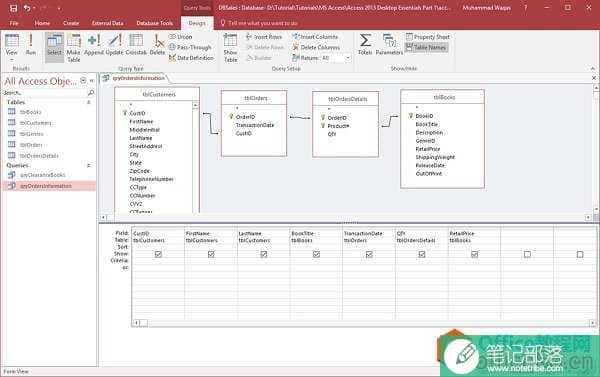Viewport: 600px width, 377px height.
Task: Choose the Append query type
Action: [x=94, y=44]
